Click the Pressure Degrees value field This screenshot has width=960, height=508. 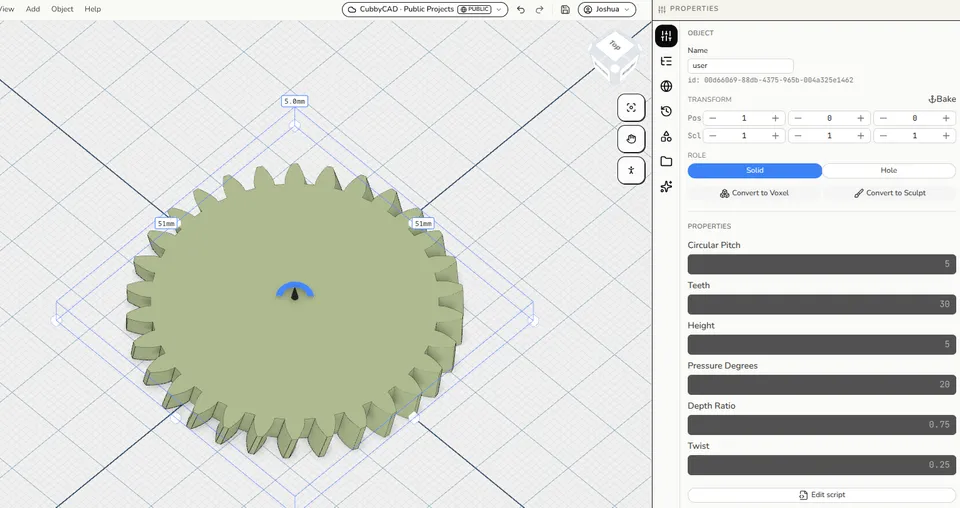tap(822, 384)
